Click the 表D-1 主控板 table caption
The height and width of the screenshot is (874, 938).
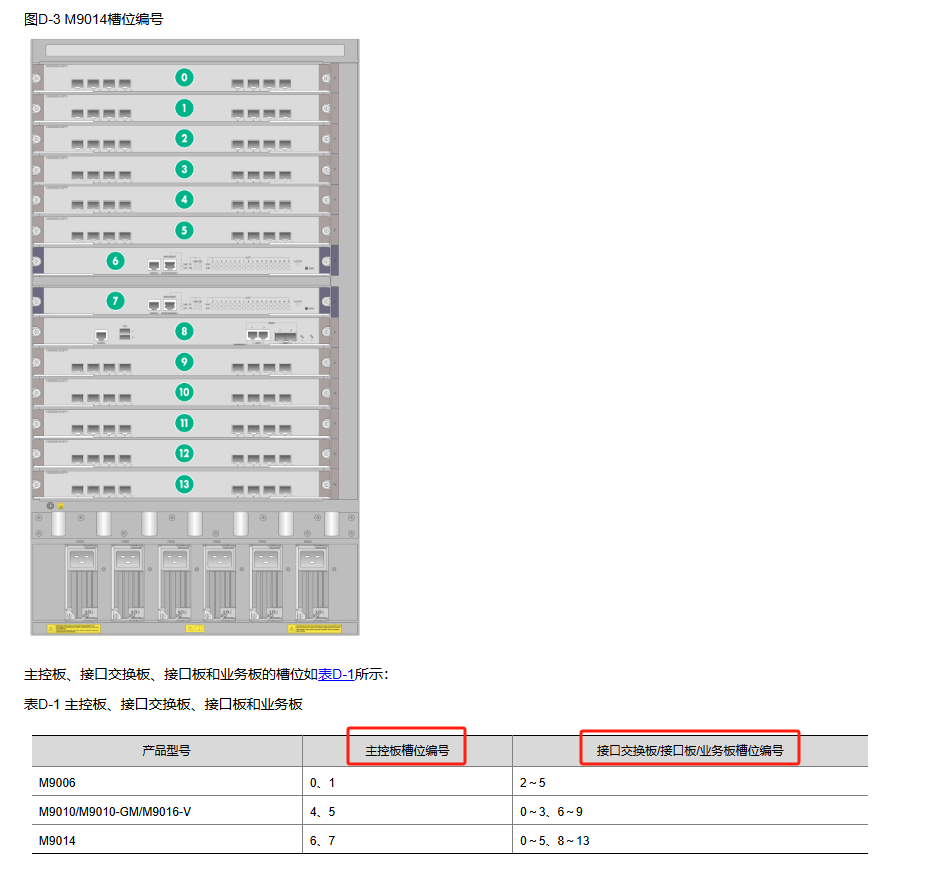click(x=163, y=704)
